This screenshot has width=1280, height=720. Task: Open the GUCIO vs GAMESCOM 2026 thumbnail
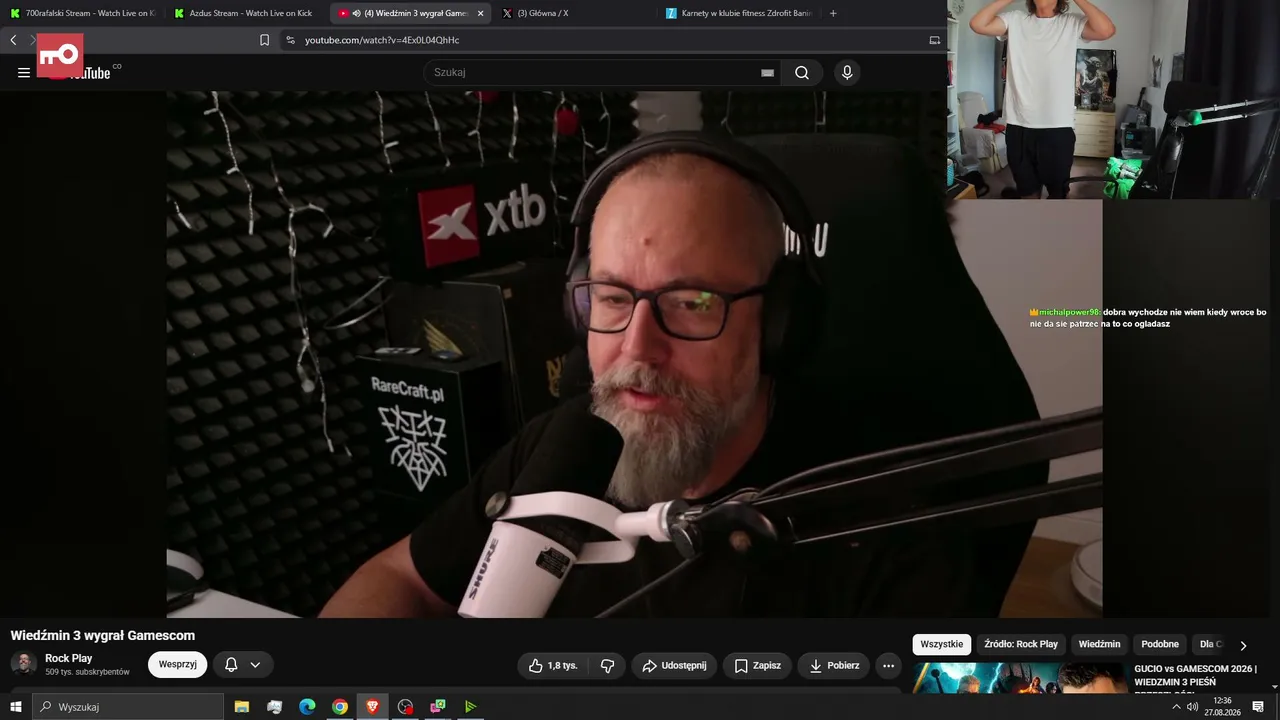coord(1020,677)
